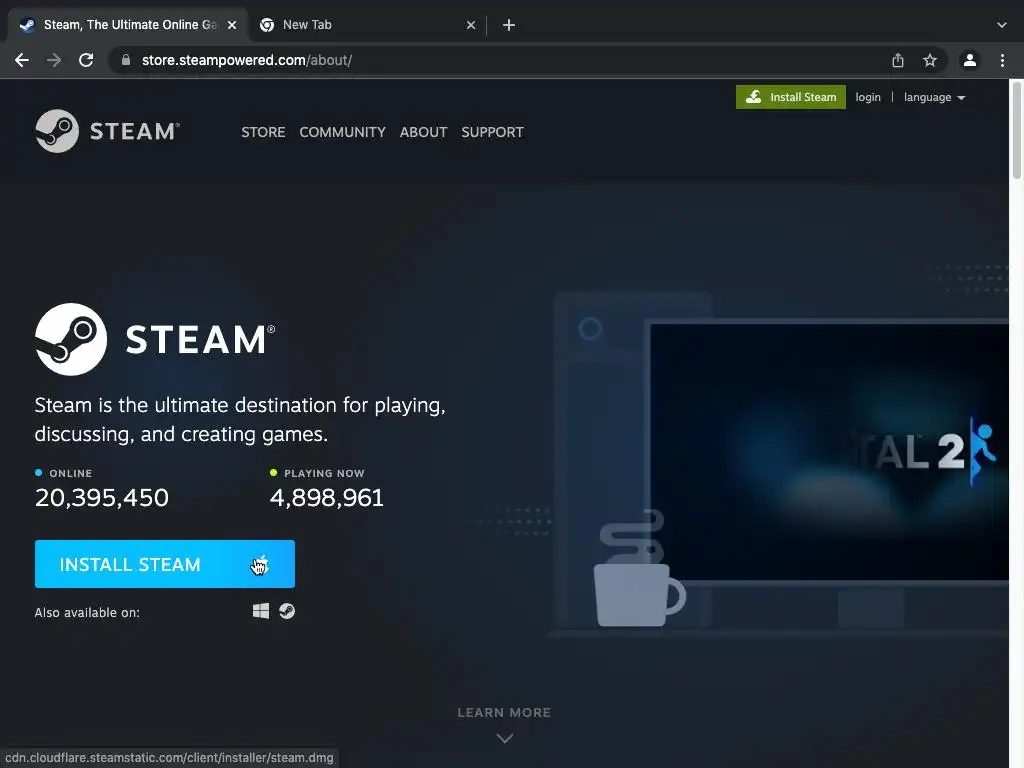Image resolution: width=1024 pixels, height=768 pixels.
Task: Switch to the New Tab tab
Action: [368, 25]
